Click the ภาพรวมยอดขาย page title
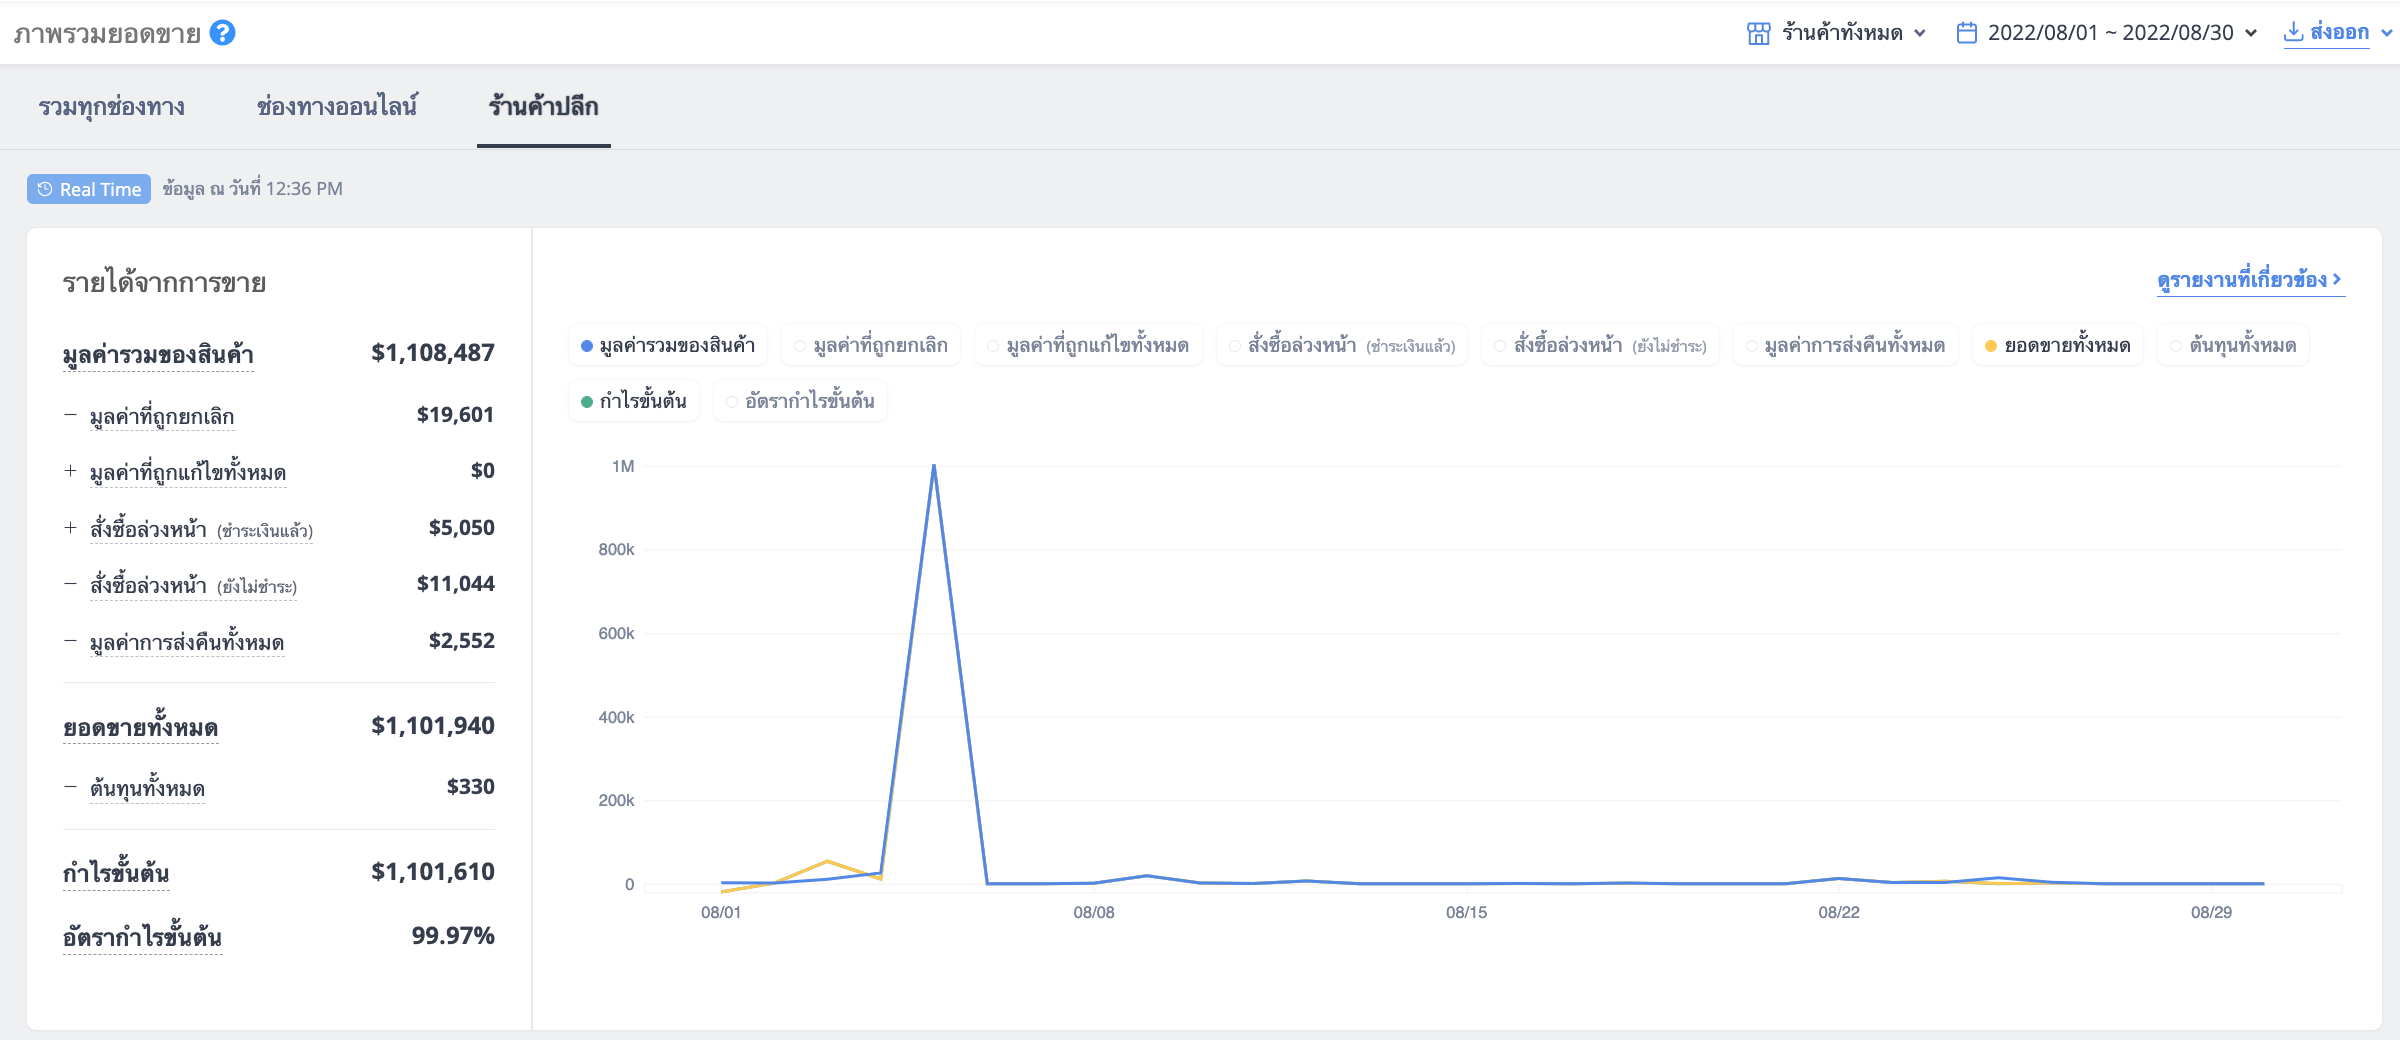2400x1040 pixels. point(107,34)
